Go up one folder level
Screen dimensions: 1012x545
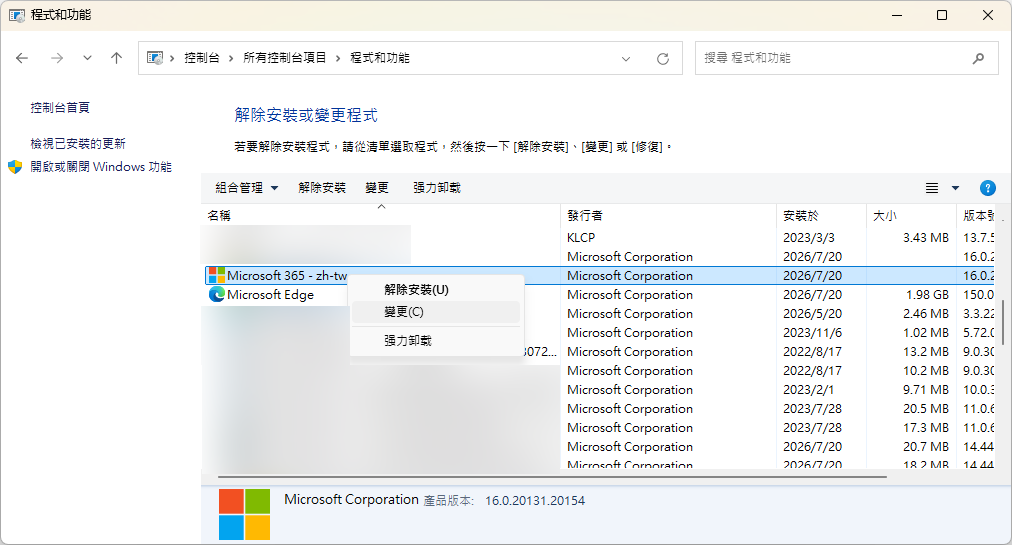click(116, 58)
